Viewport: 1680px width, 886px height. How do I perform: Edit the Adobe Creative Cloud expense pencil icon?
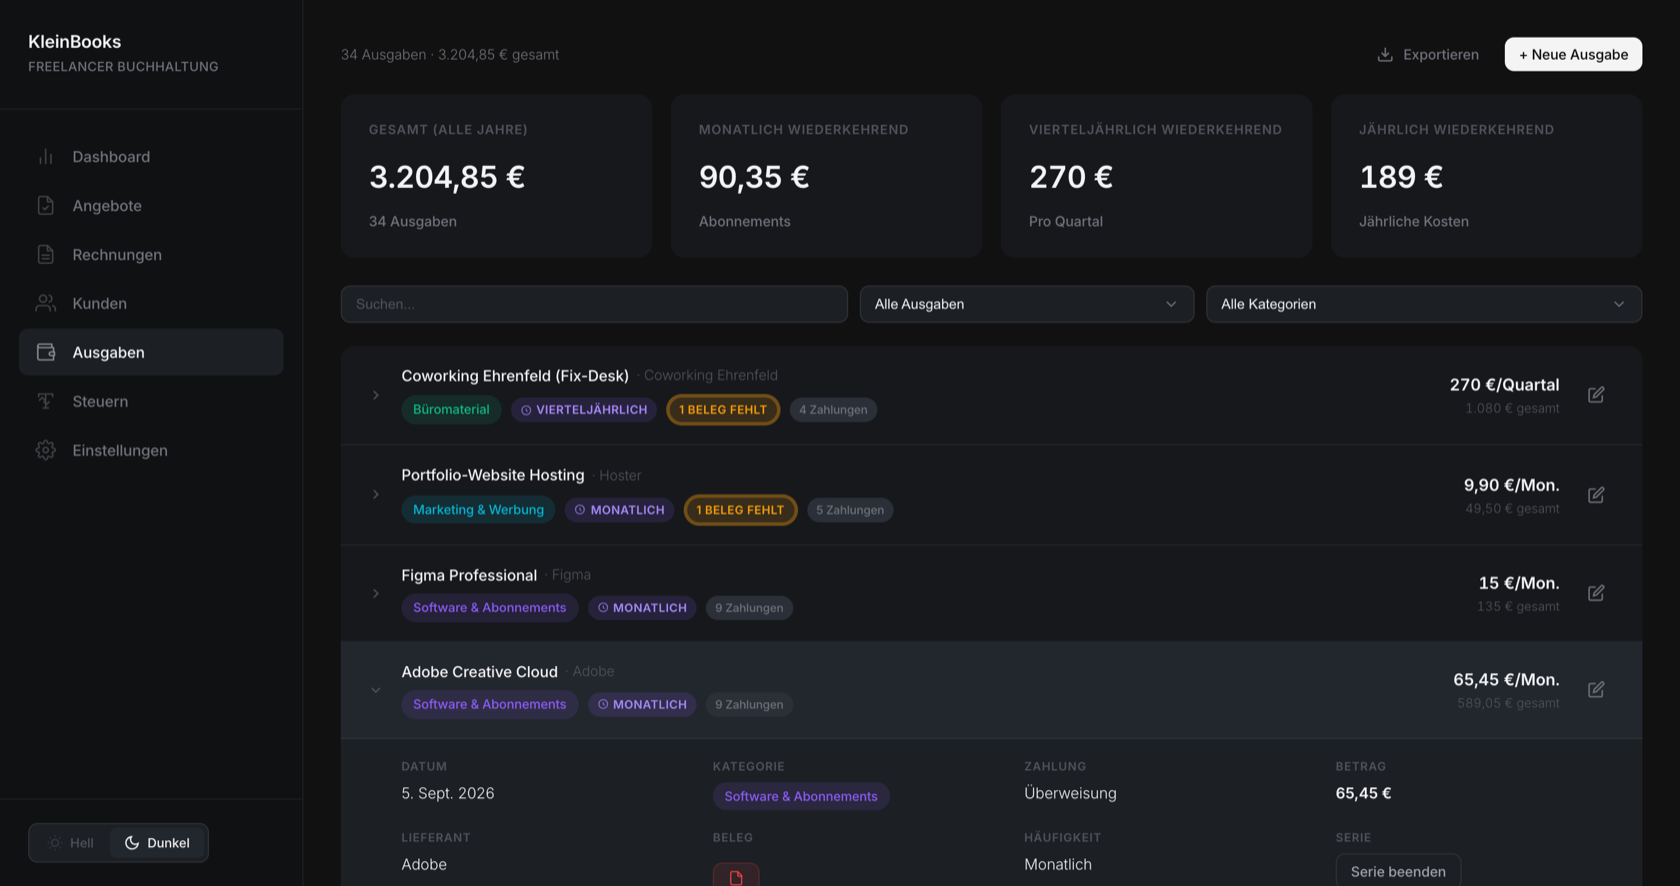click(1596, 689)
